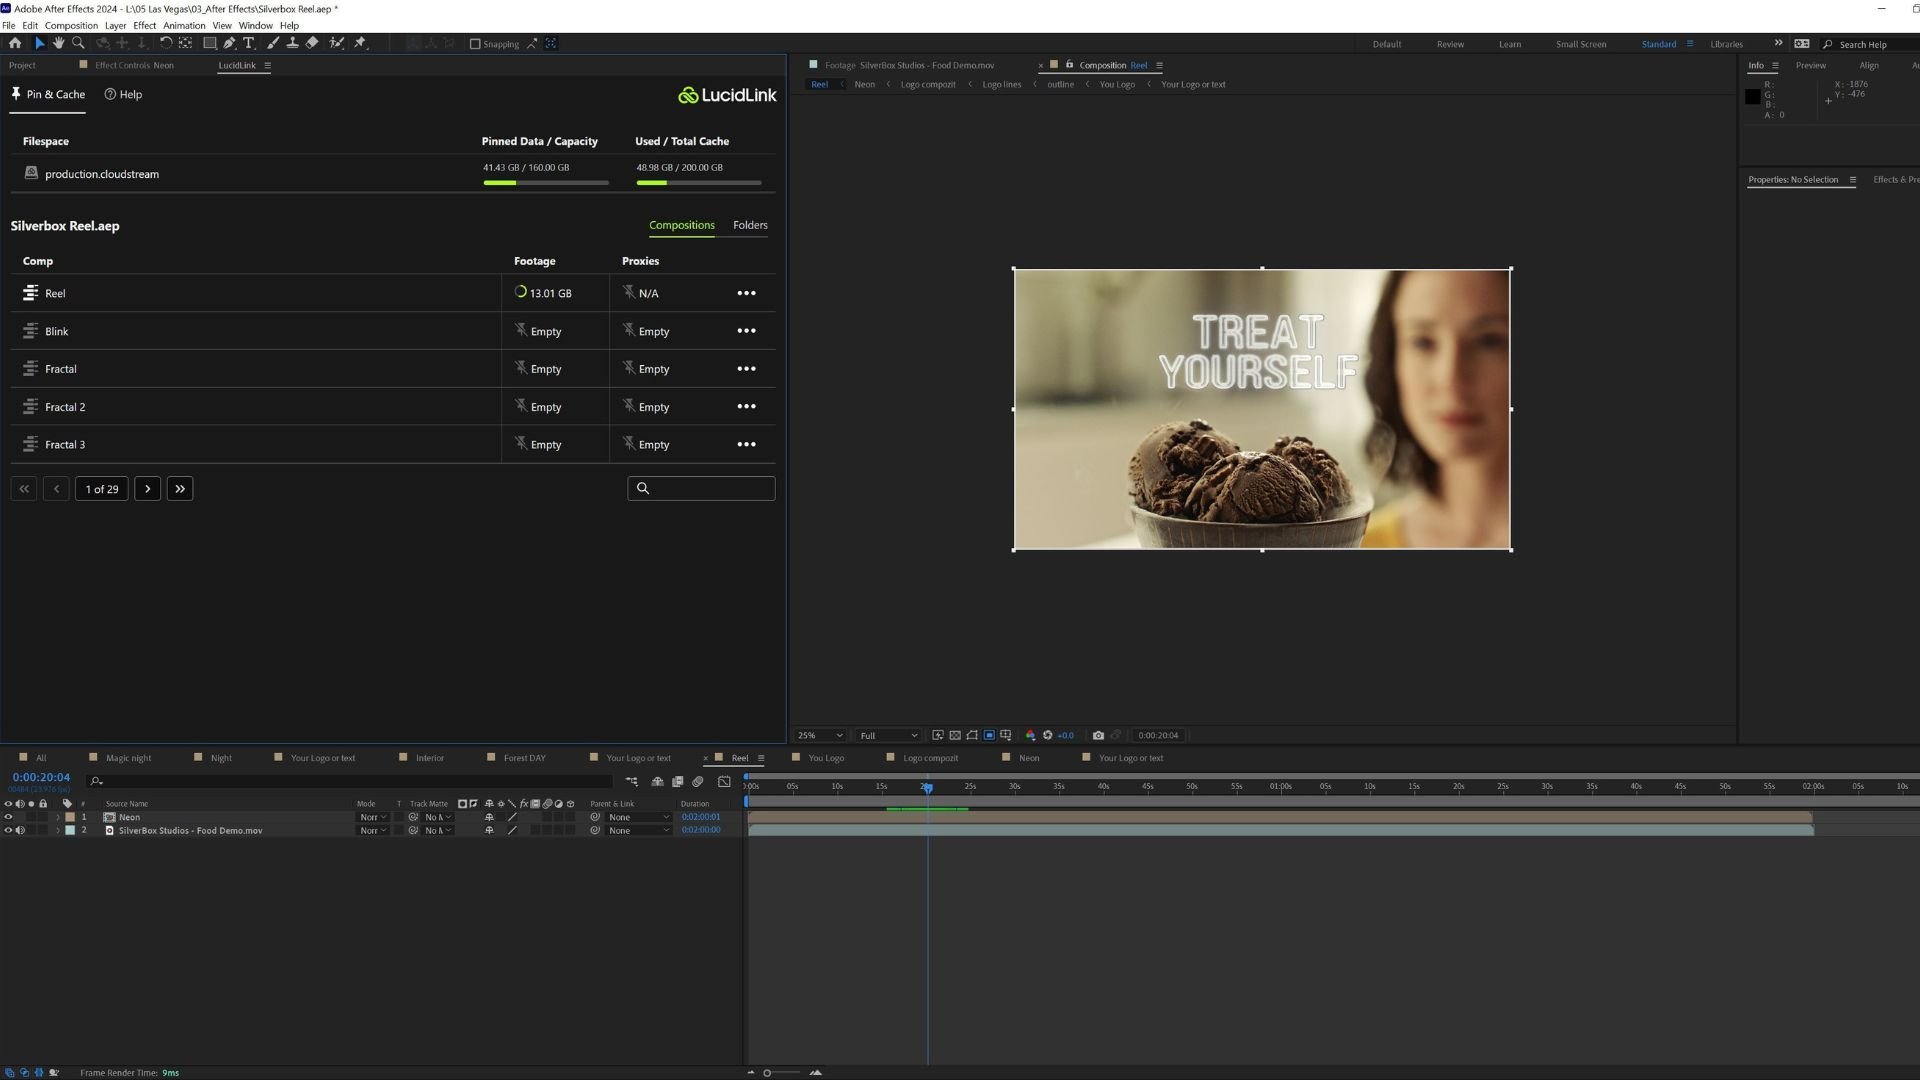Open the Animation menu

coord(184,25)
